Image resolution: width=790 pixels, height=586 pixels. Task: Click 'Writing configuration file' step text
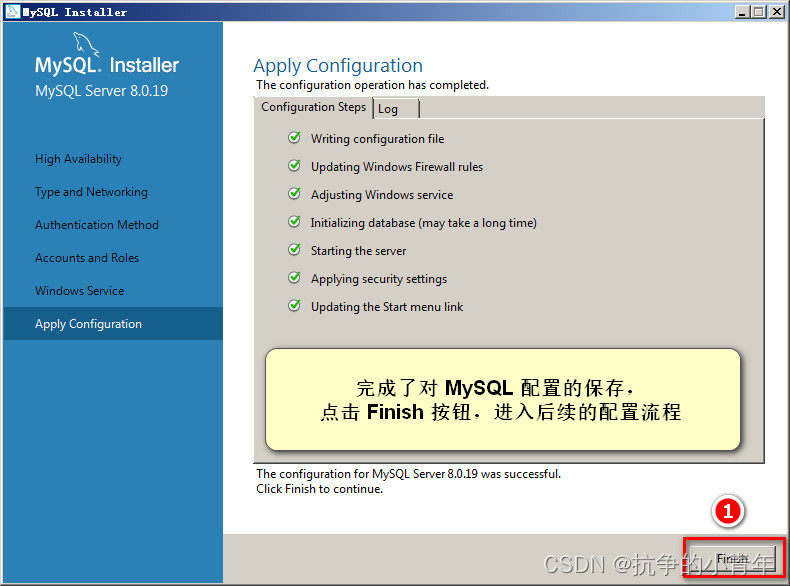[377, 139]
